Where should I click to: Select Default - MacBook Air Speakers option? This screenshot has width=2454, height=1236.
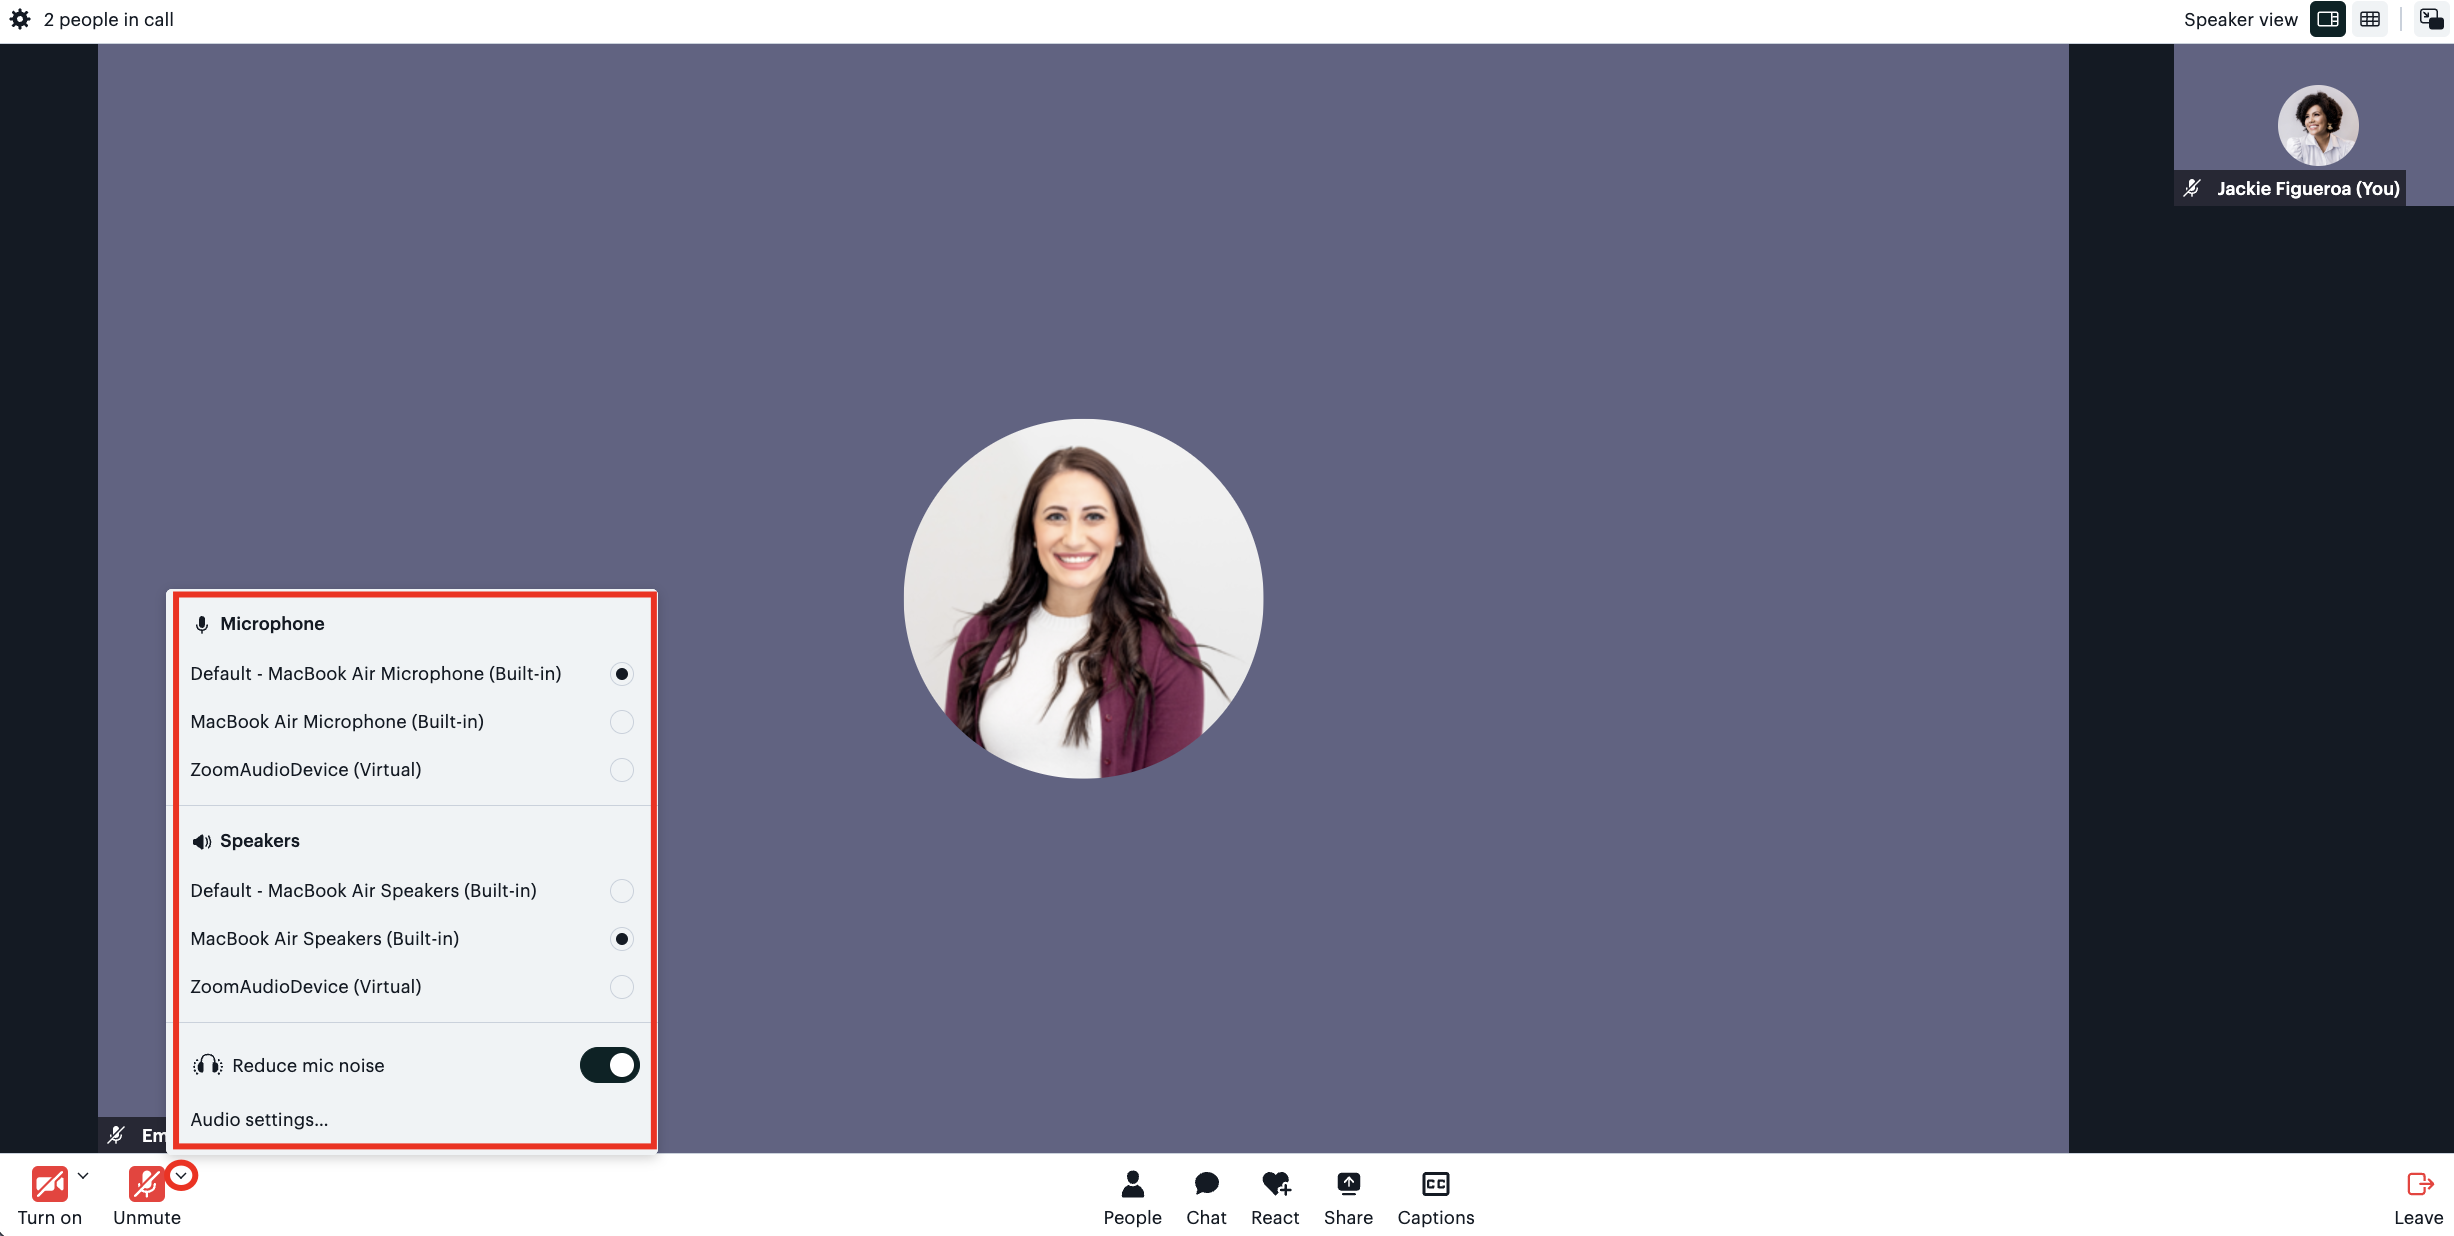pyautogui.click(x=621, y=891)
